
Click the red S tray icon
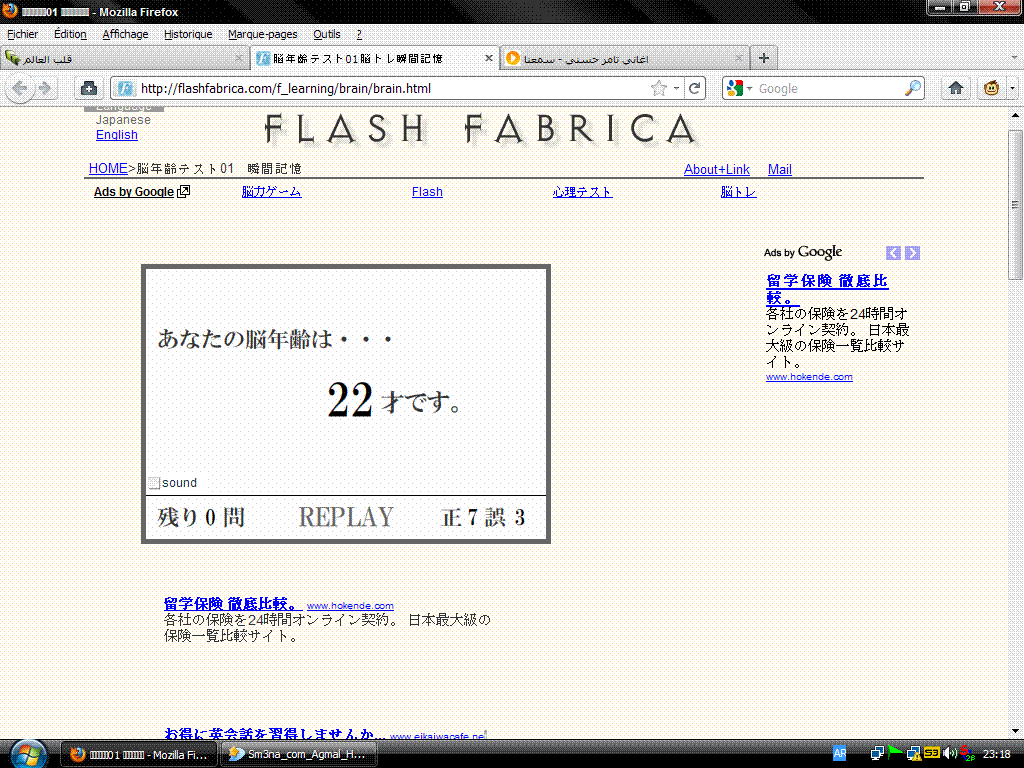967,754
